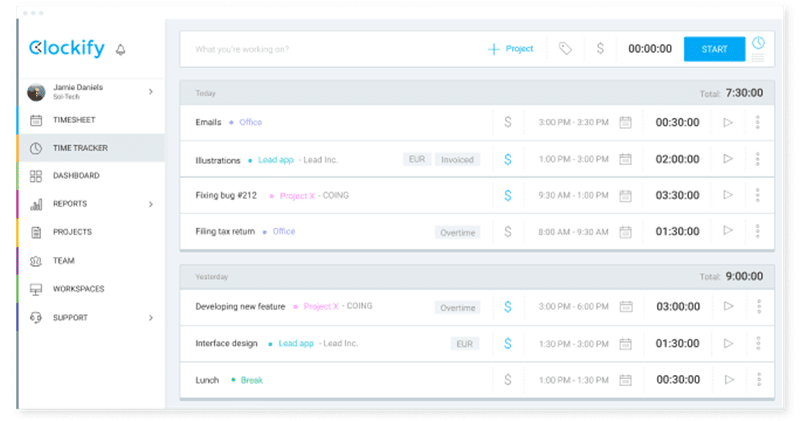Toggle billable status for Emails entry
This screenshot has width=800, height=421.
[x=508, y=122]
